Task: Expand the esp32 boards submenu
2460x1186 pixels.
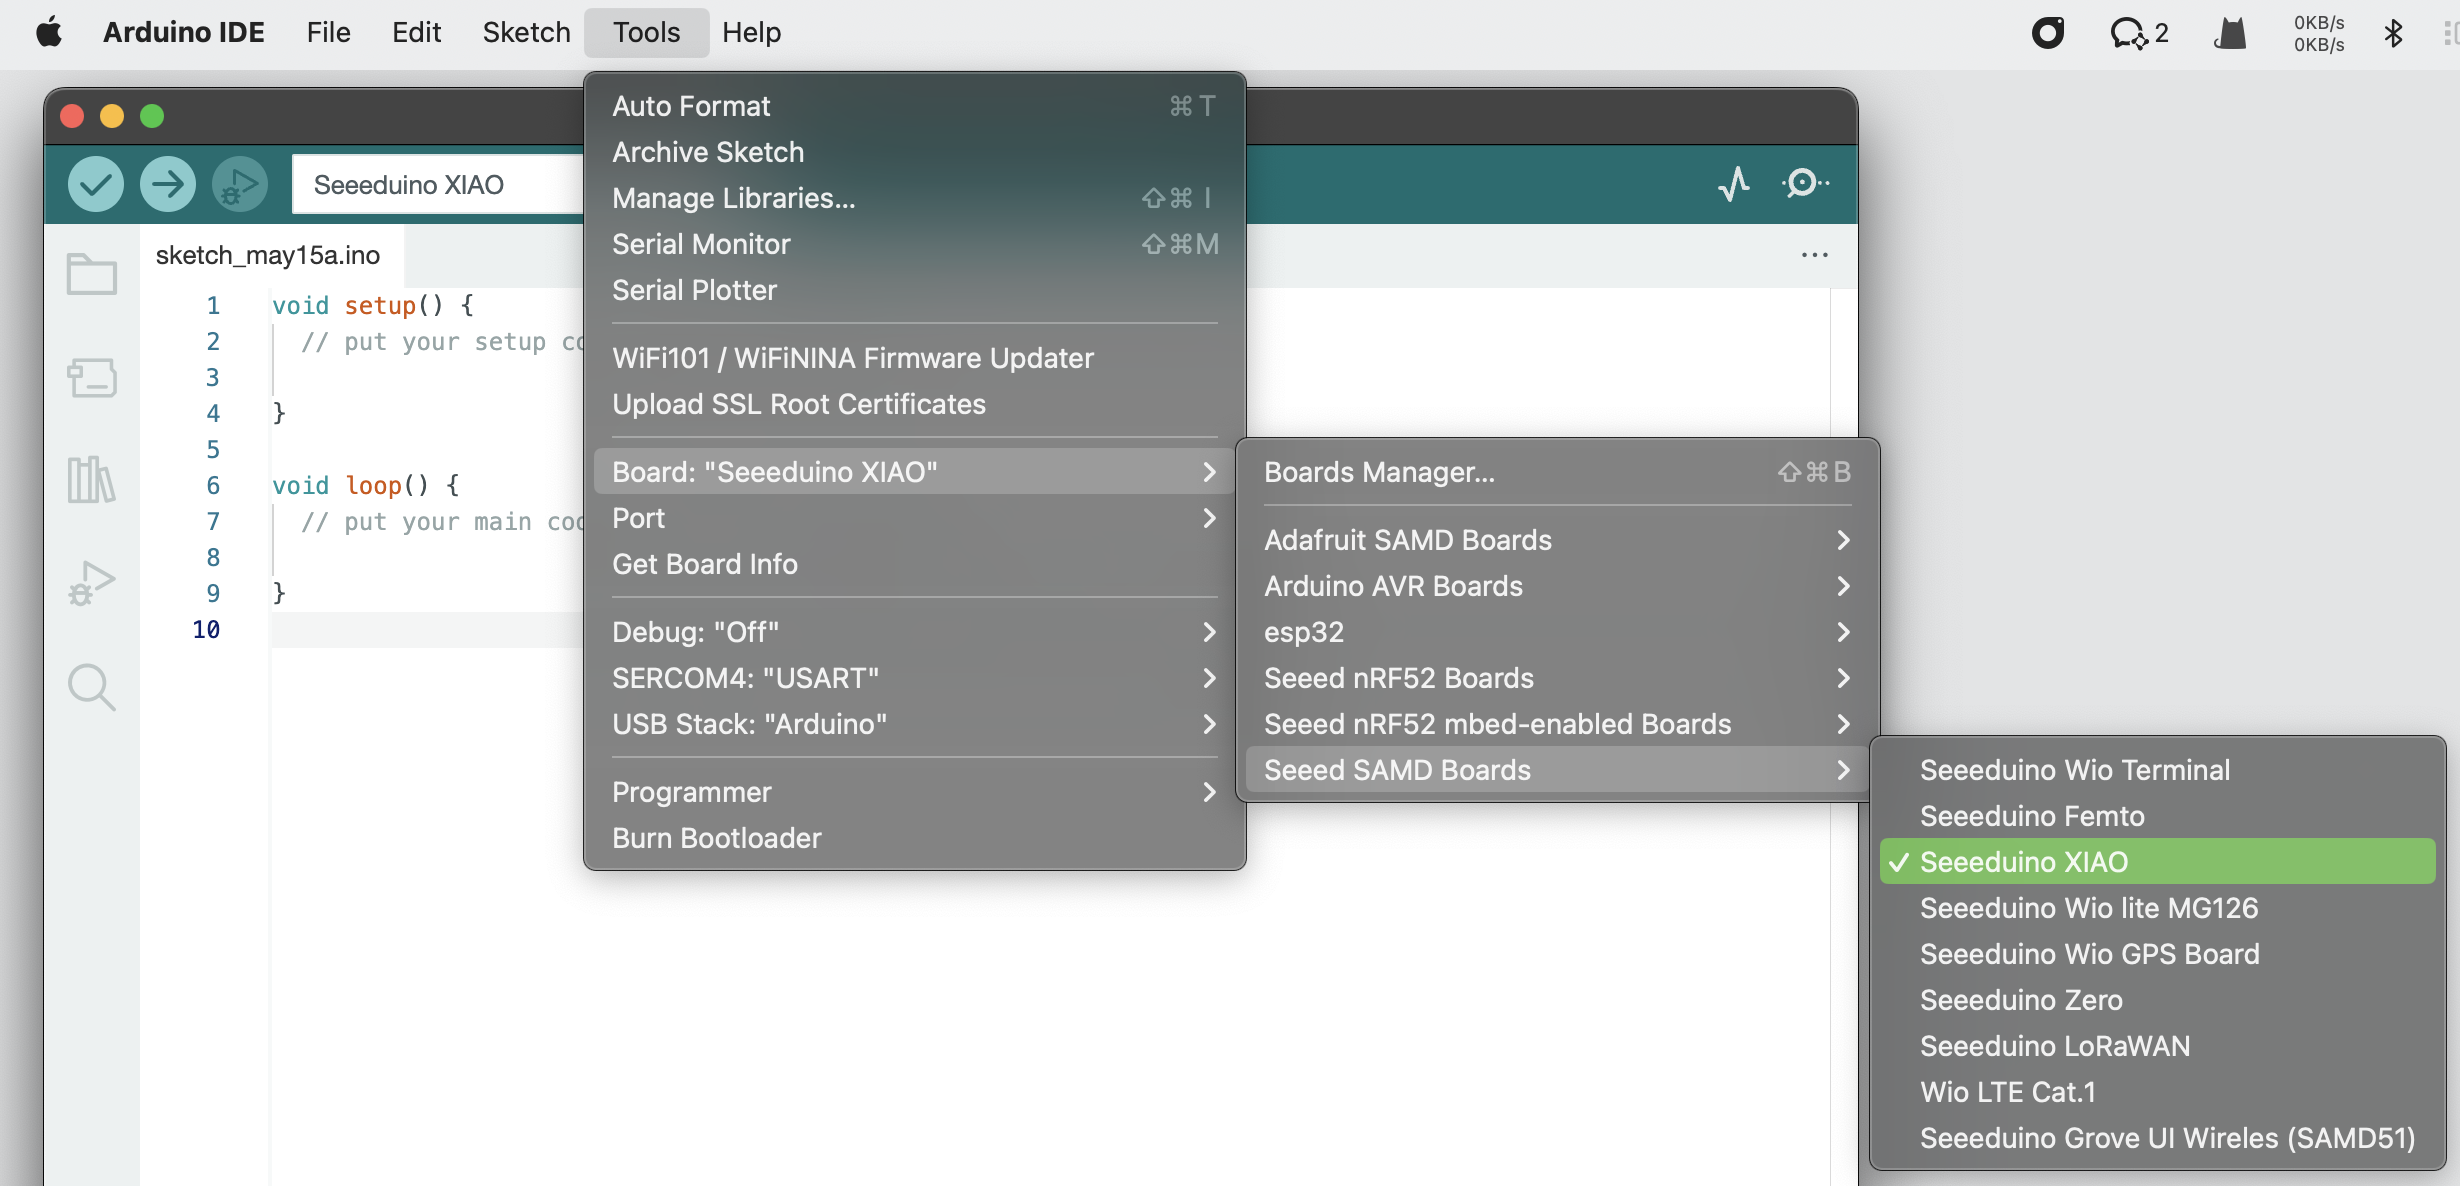Action: point(1557,631)
